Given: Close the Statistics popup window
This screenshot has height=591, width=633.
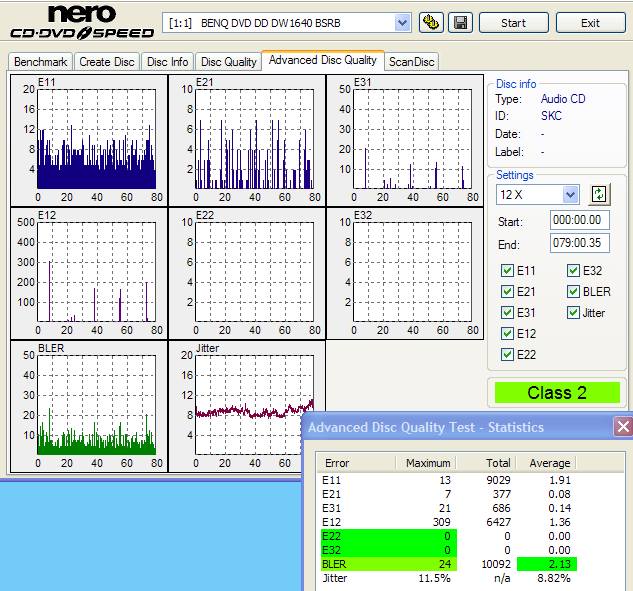Looking at the screenshot, I should [623, 427].
